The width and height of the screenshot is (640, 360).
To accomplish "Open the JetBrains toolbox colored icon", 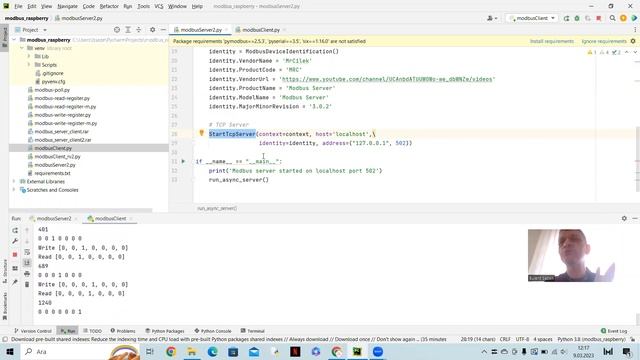I will click(634, 18).
